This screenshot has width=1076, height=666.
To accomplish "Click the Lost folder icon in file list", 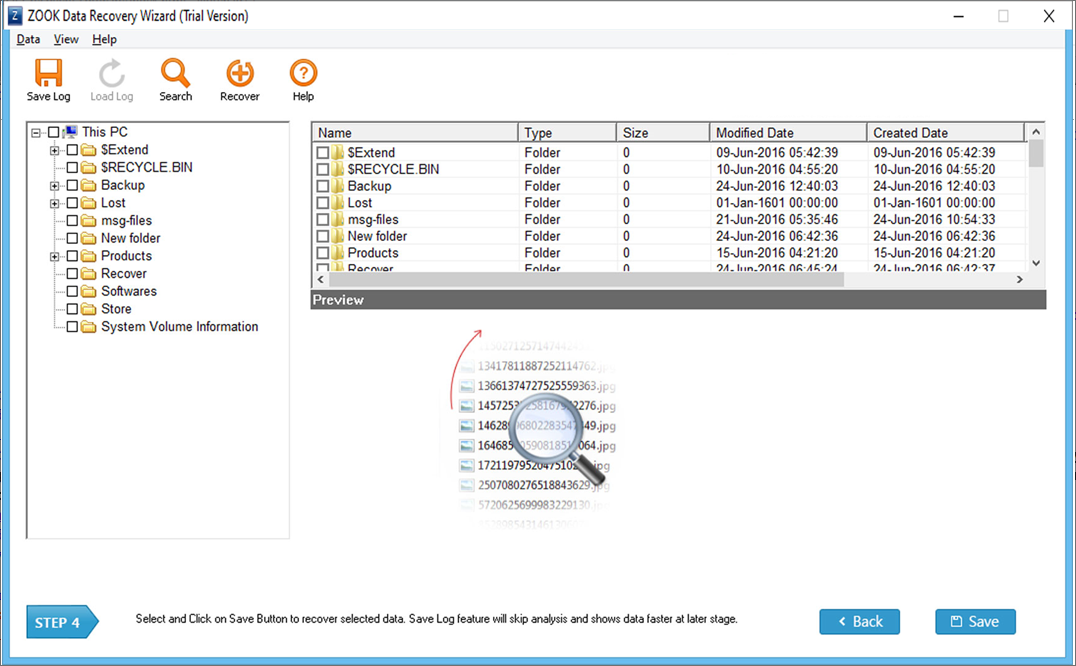I will (x=338, y=202).
